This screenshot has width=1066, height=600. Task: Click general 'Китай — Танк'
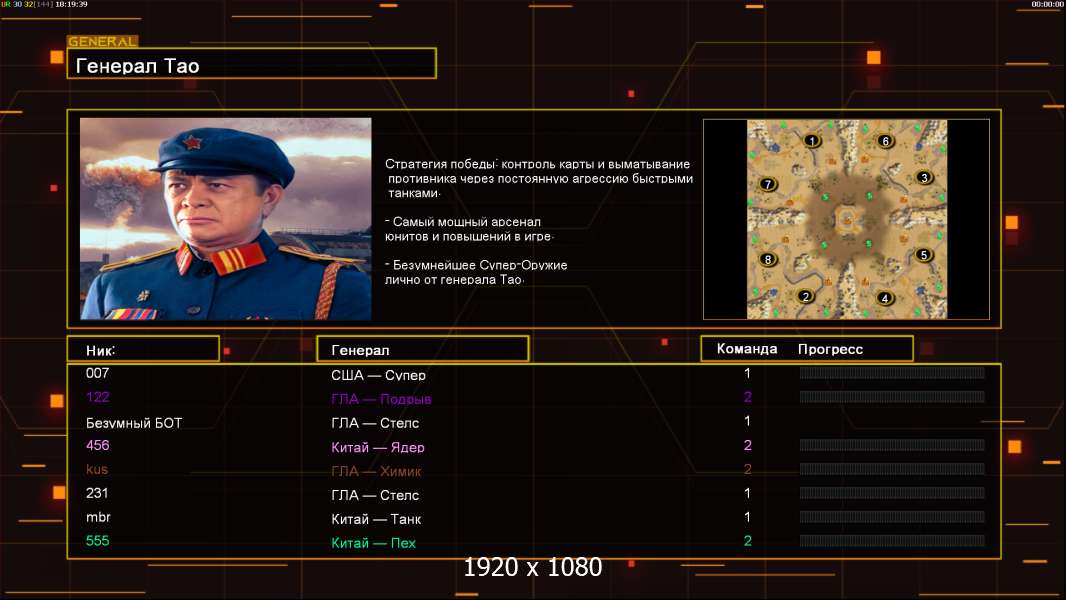(376, 519)
